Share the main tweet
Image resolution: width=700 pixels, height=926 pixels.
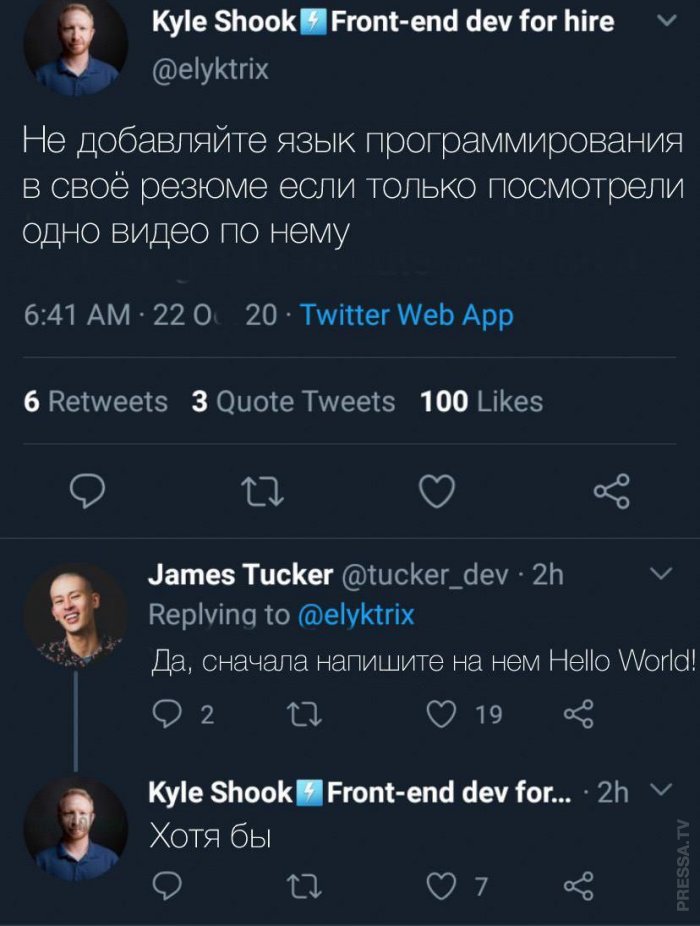point(611,491)
